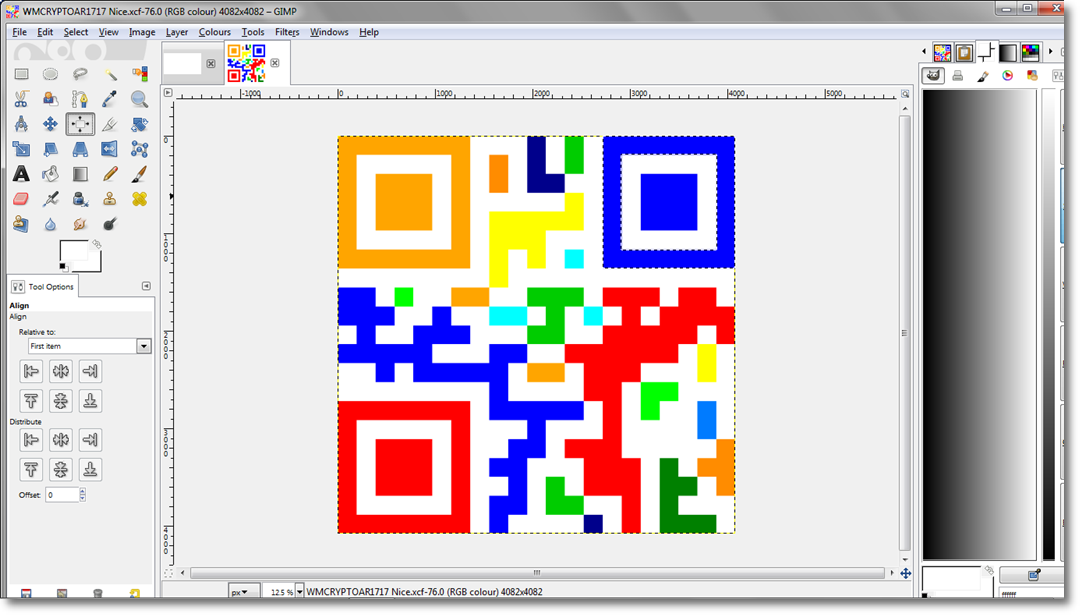Screen dimensions: 1080x615
Task: Choose the Free Select lasso tool
Action: [x=80, y=74]
